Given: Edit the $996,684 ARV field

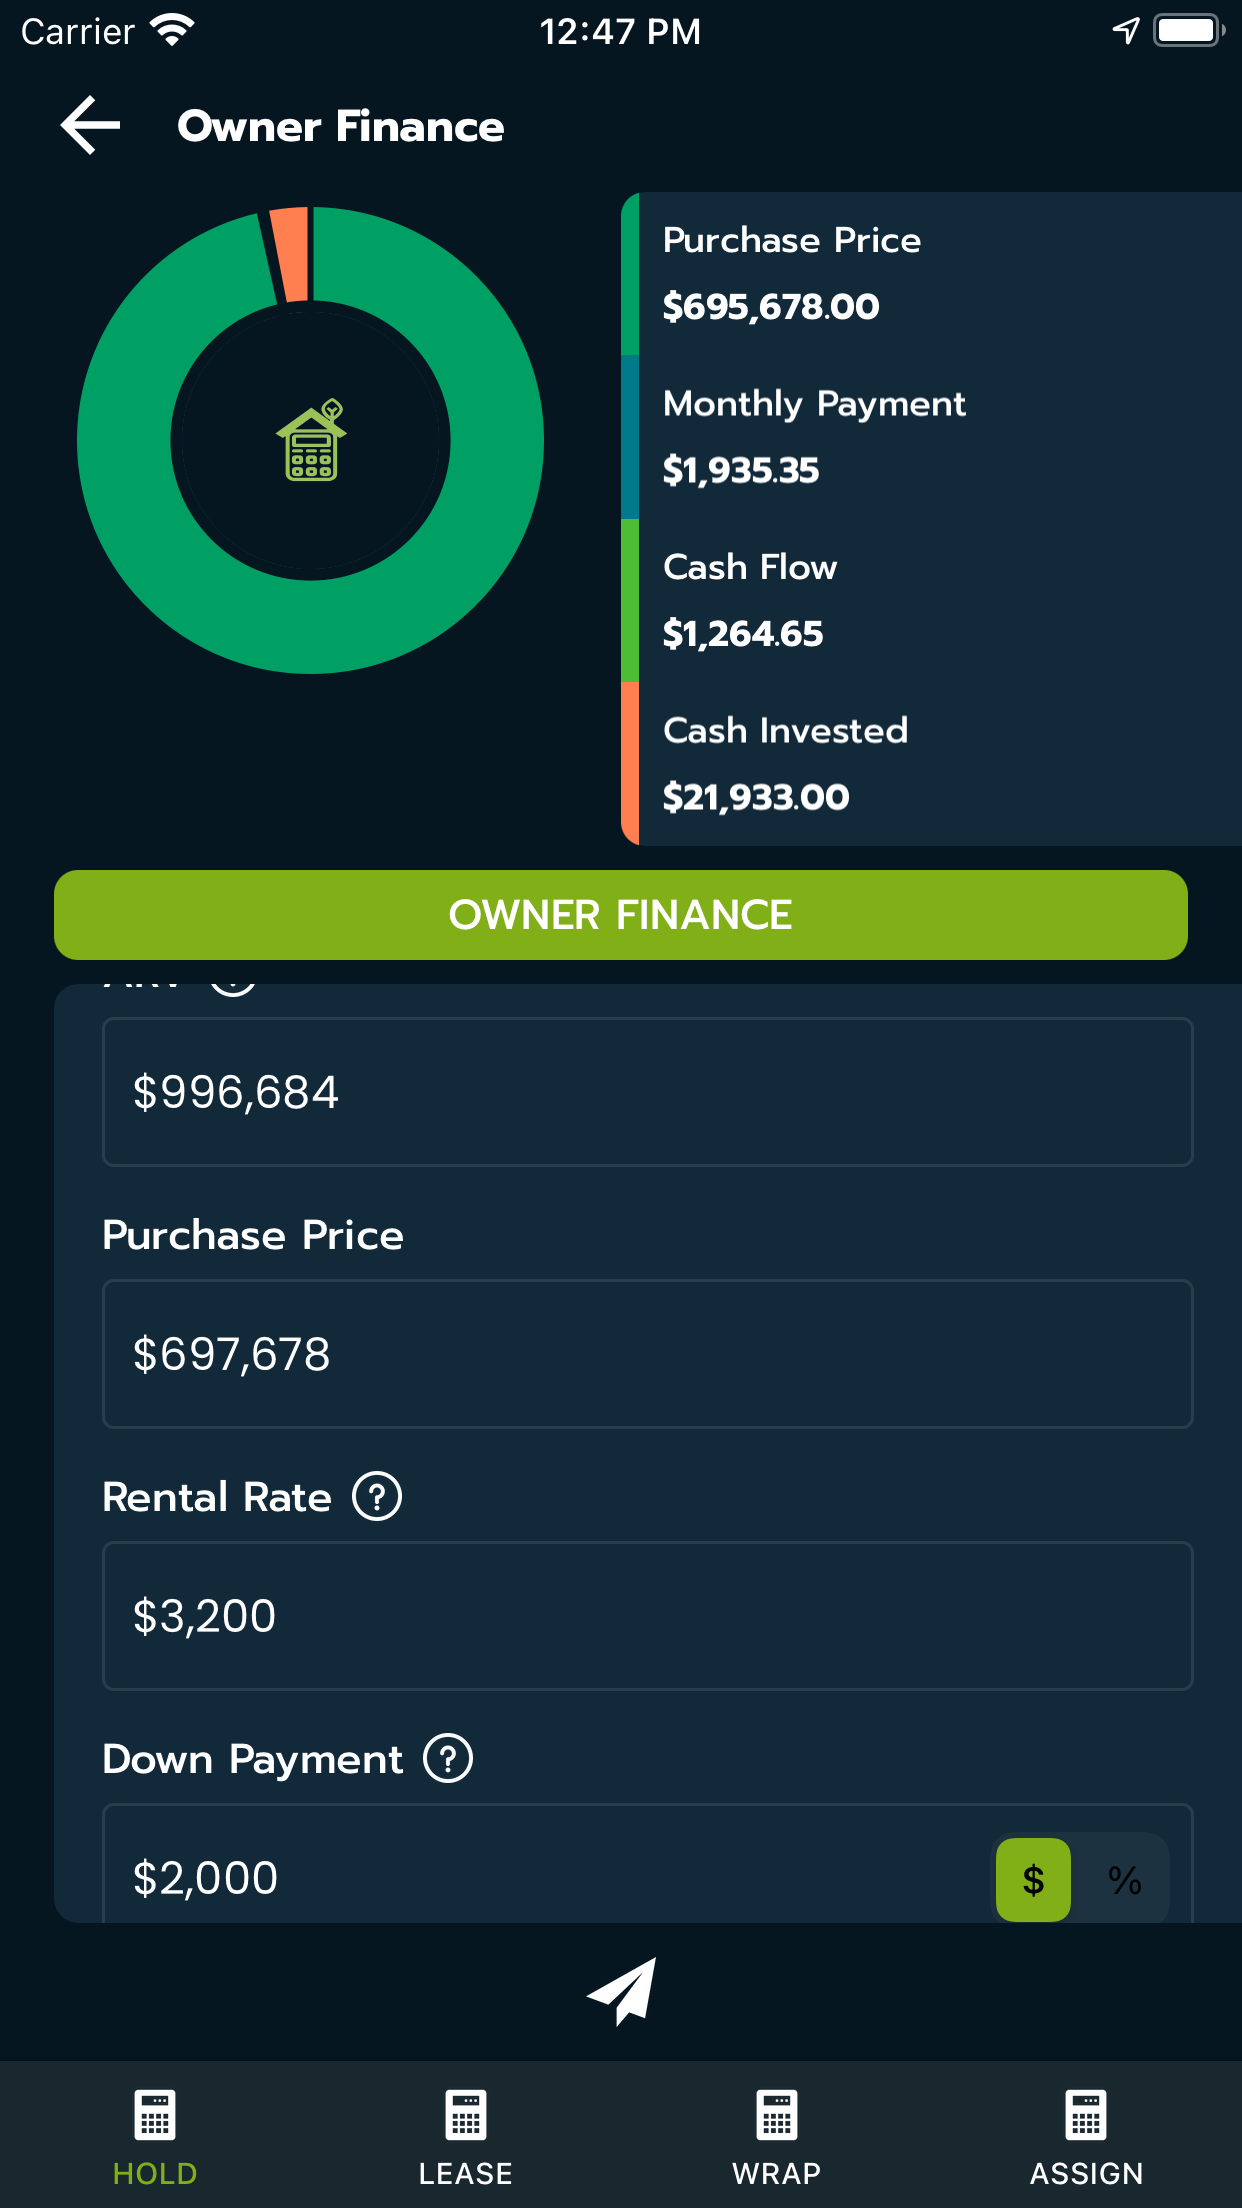Looking at the screenshot, I should click(x=647, y=1092).
